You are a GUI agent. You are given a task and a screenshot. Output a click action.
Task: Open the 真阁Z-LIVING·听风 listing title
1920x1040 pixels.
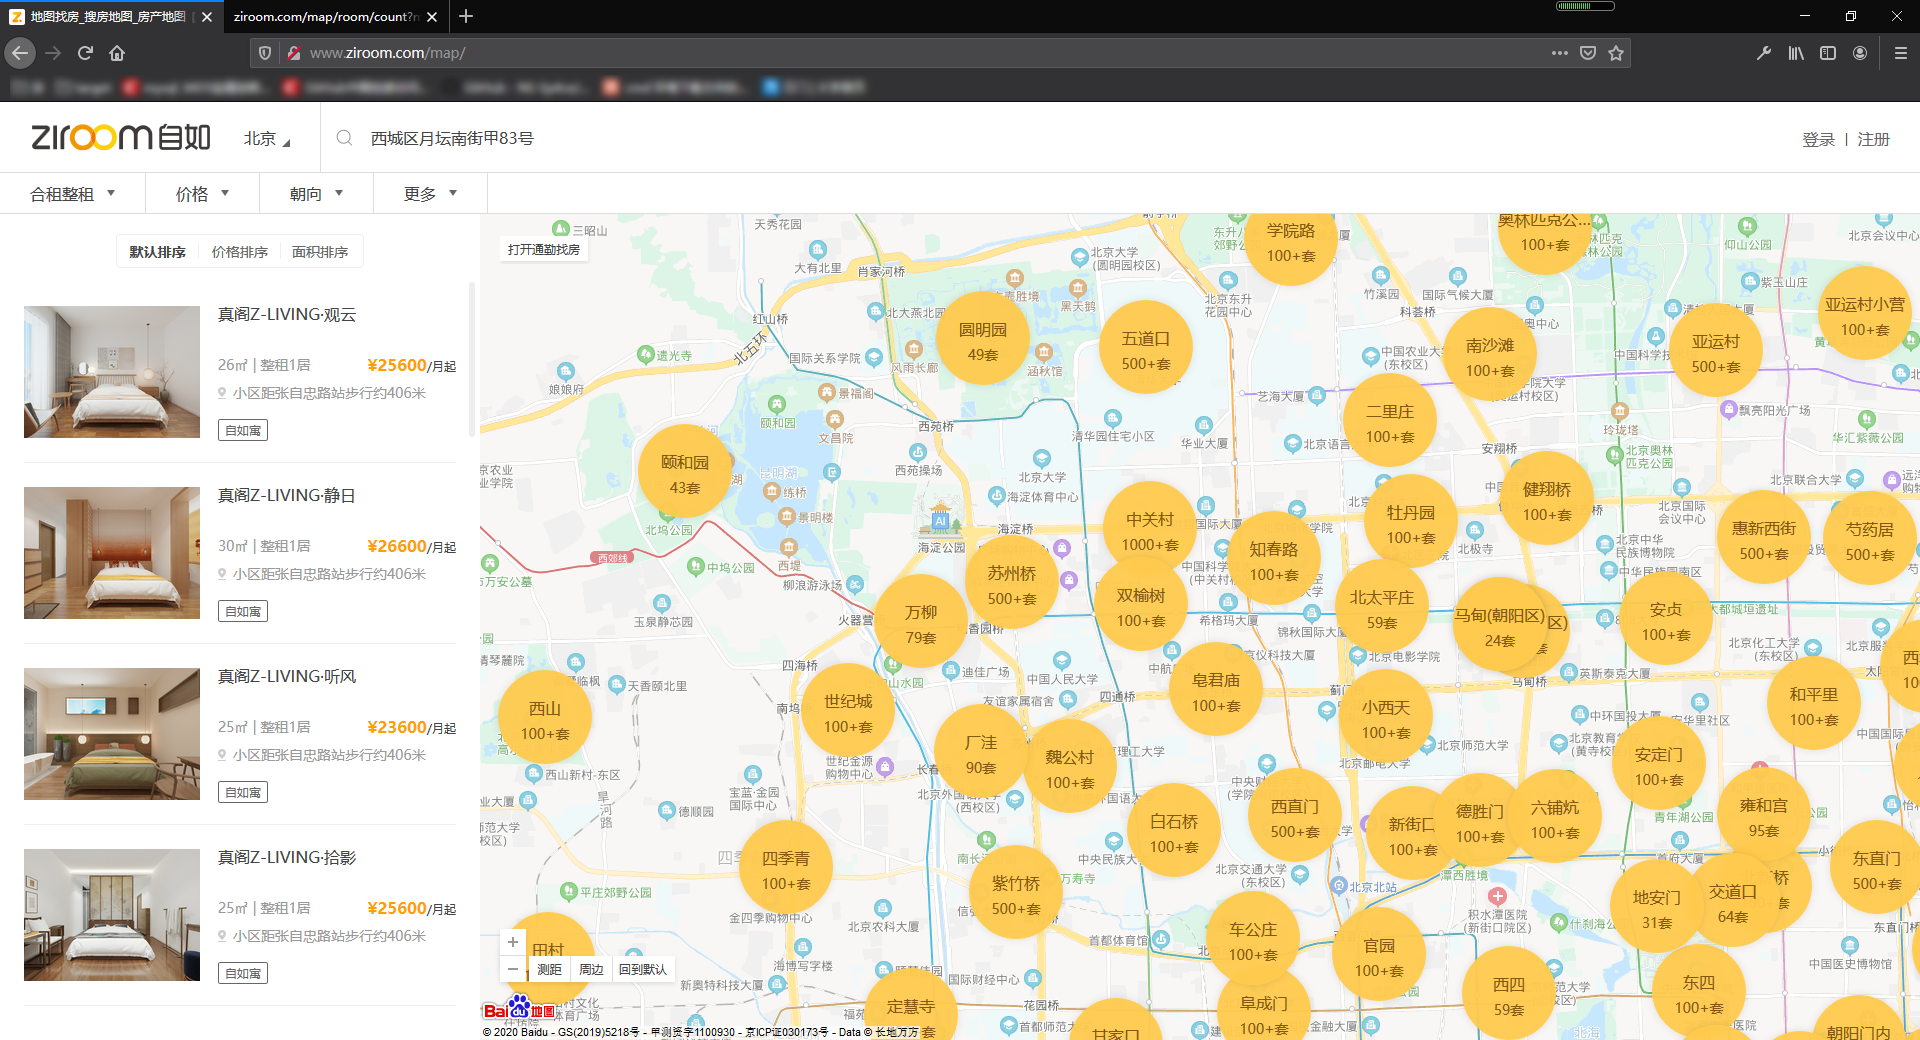click(x=287, y=677)
